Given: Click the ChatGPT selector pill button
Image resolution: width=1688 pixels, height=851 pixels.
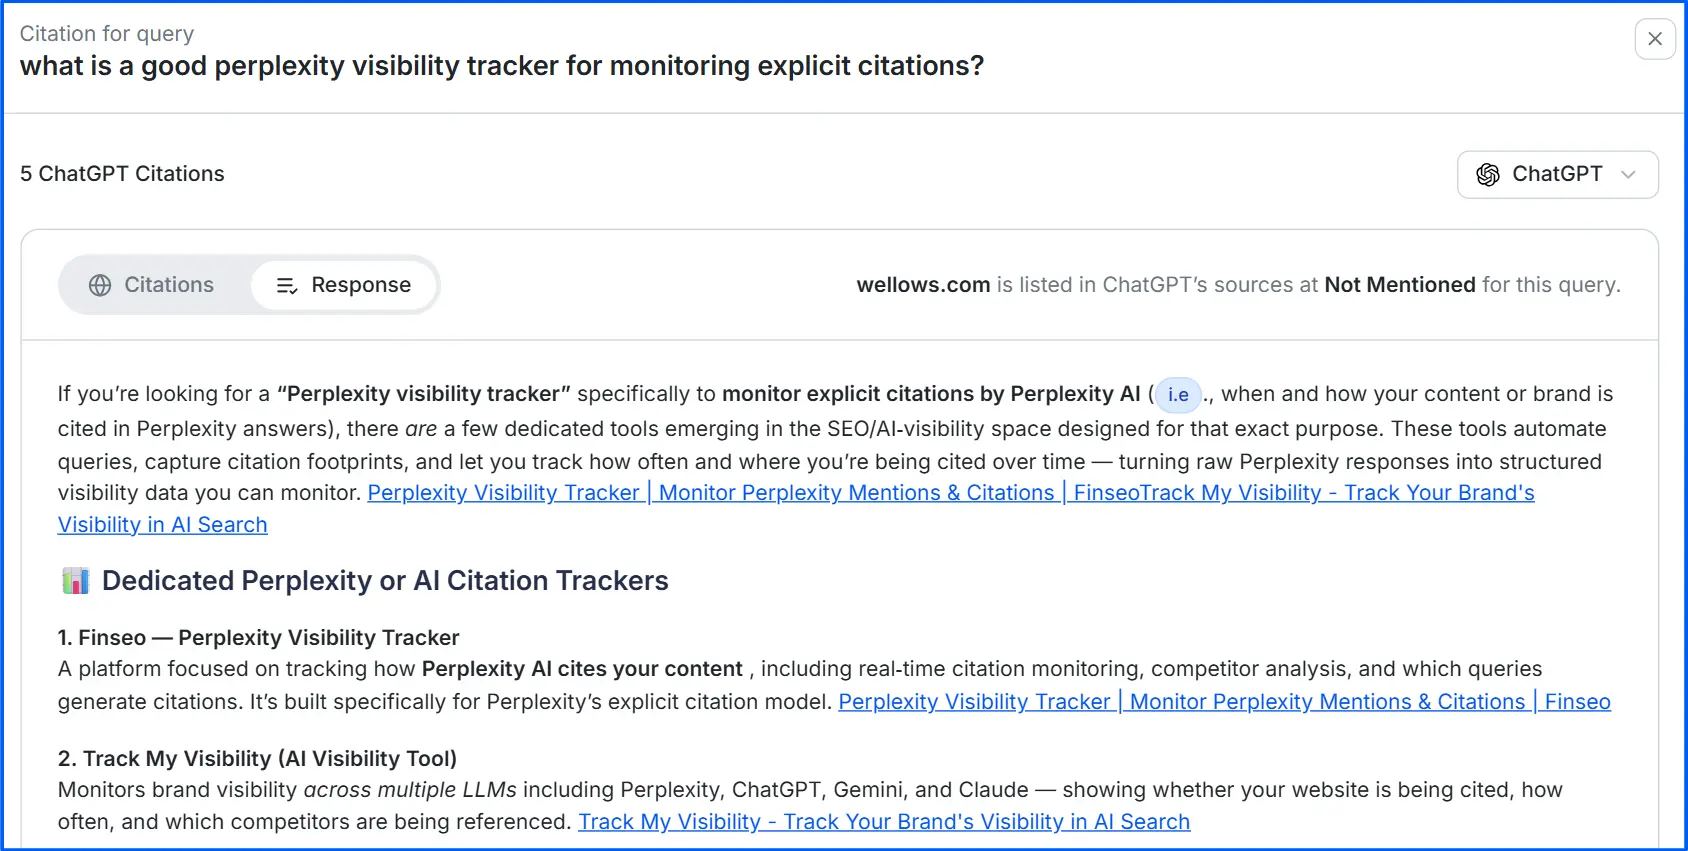Looking at the screenshot, I should point(1557,174).
